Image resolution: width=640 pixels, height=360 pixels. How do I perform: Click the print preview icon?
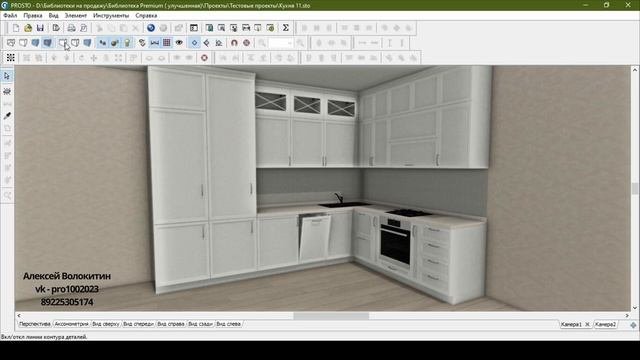coord(84,28)
